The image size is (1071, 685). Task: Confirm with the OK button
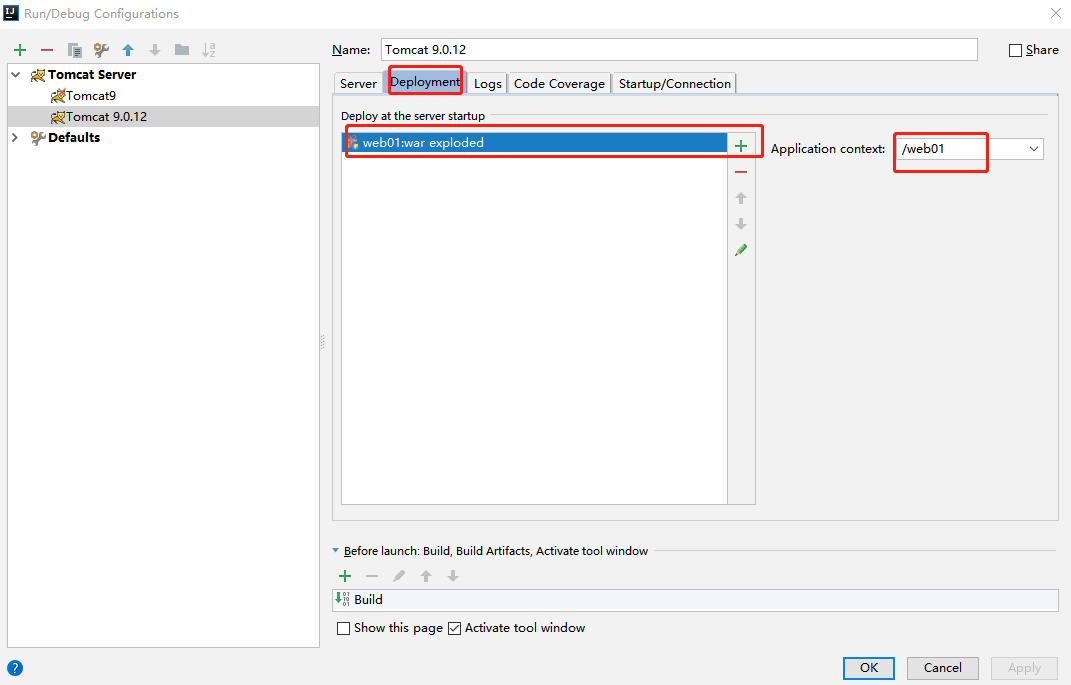tap(869, 668)
